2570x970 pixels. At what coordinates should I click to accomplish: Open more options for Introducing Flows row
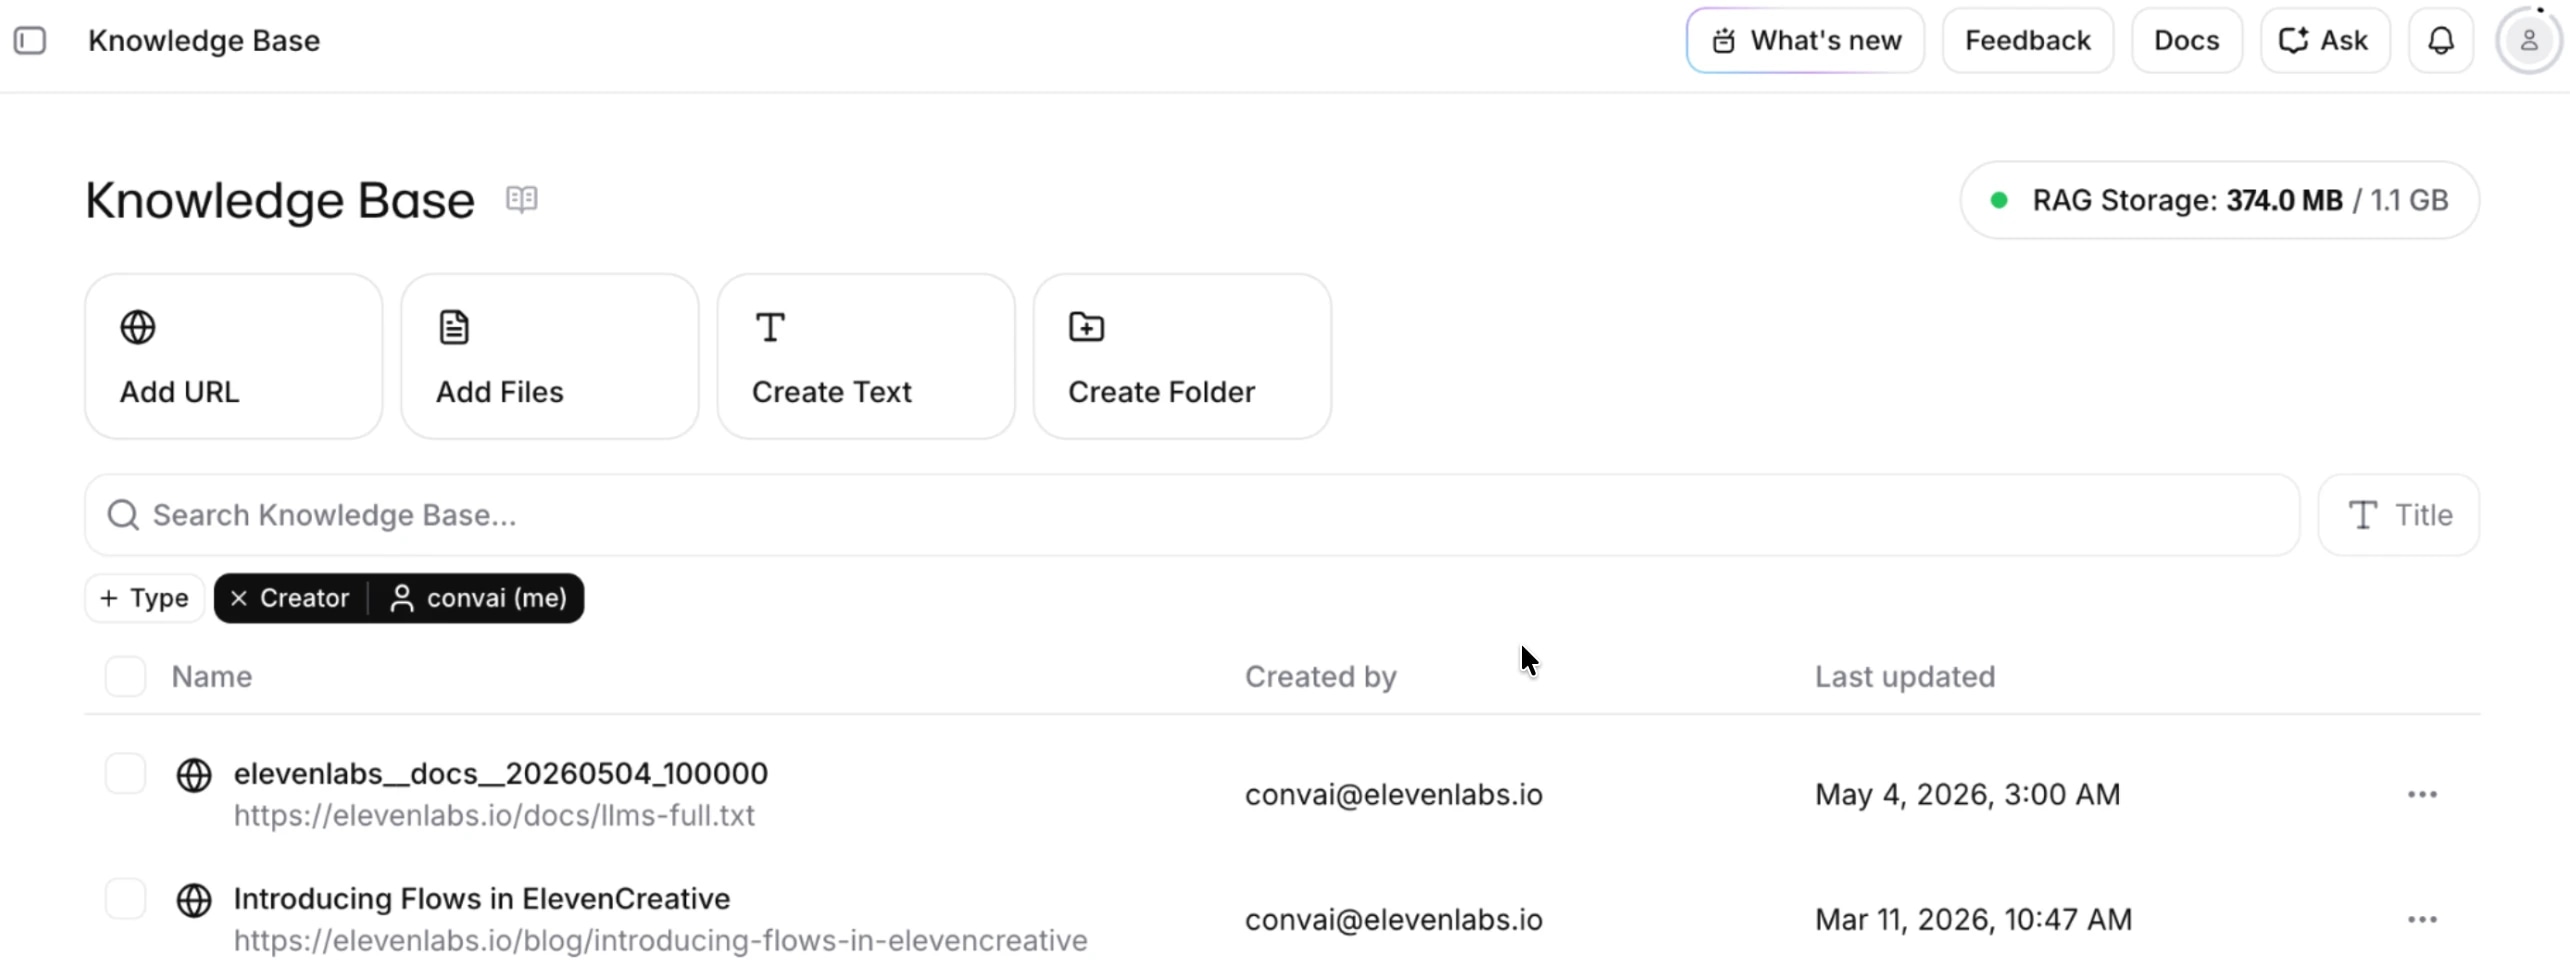click(2421, 919)
